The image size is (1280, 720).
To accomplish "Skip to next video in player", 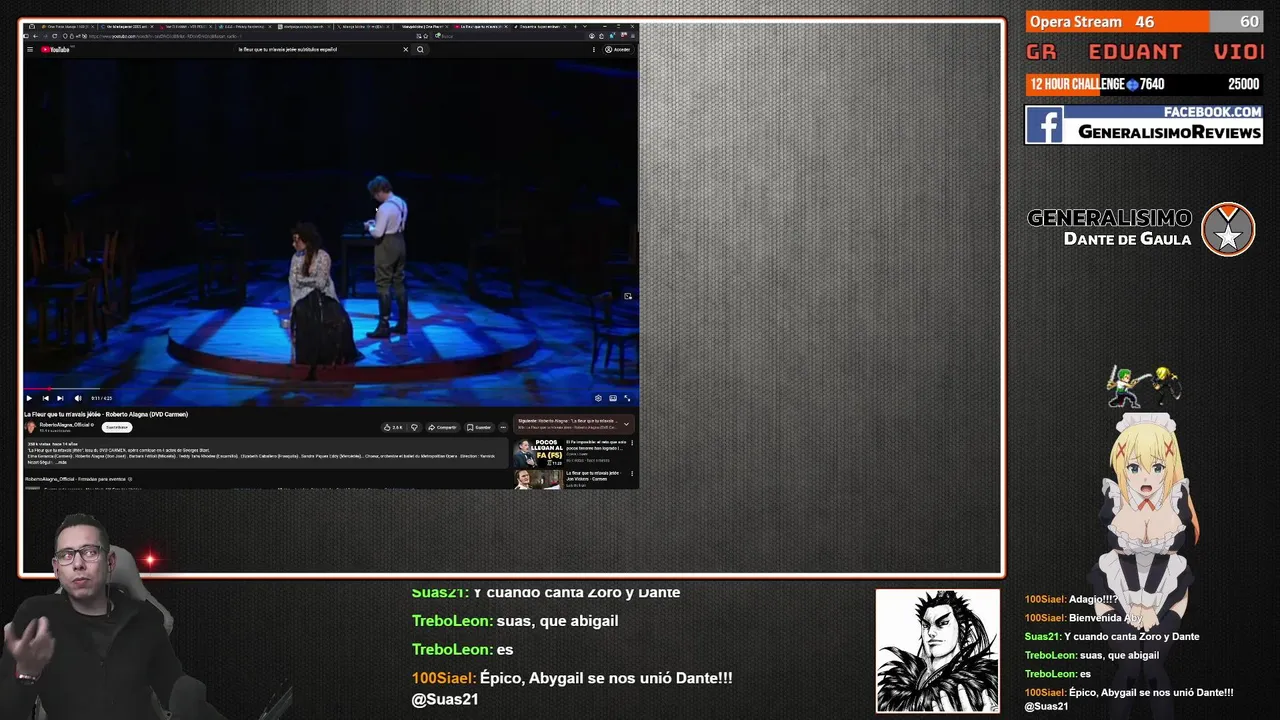I will pos(60,398).
